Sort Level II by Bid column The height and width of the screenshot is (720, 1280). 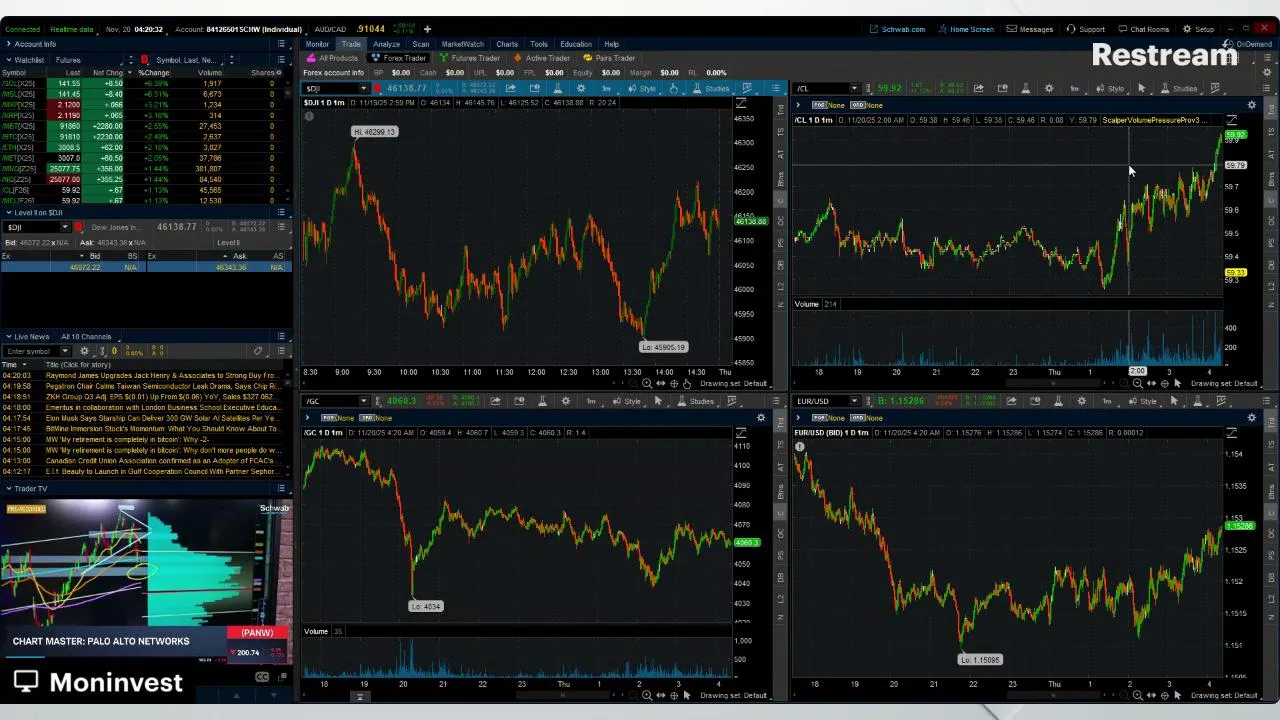tap(95, 256)
